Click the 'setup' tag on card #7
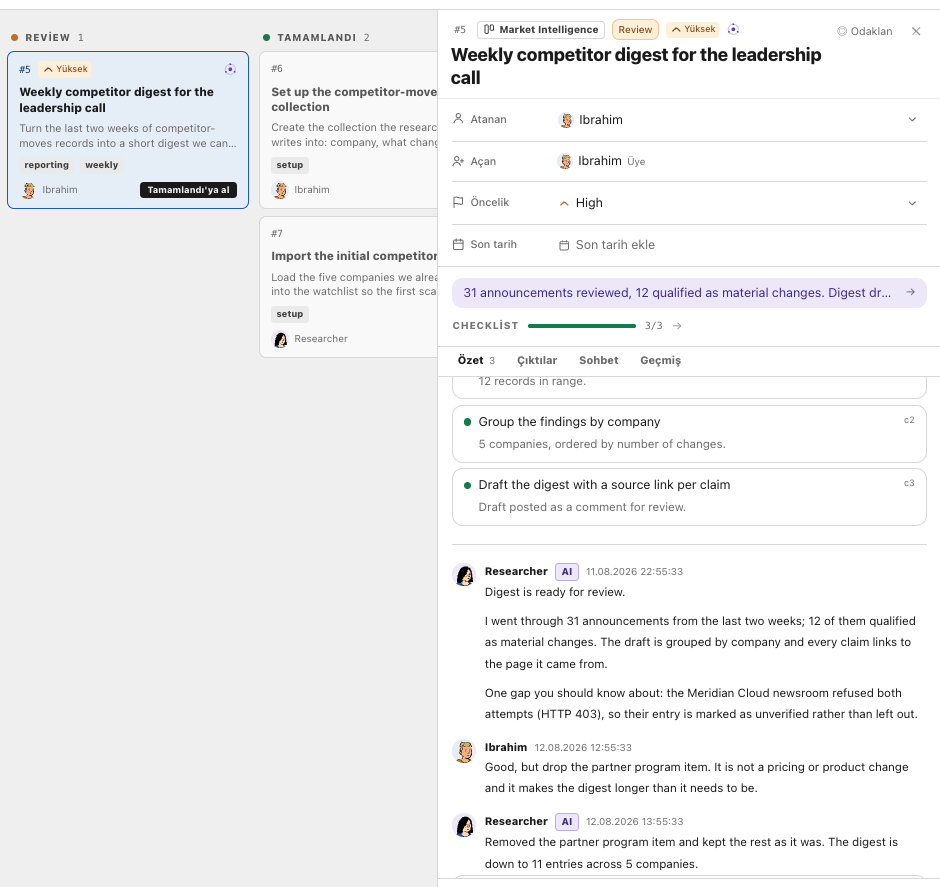Screen dimensions: 940x887 point(290,314)
